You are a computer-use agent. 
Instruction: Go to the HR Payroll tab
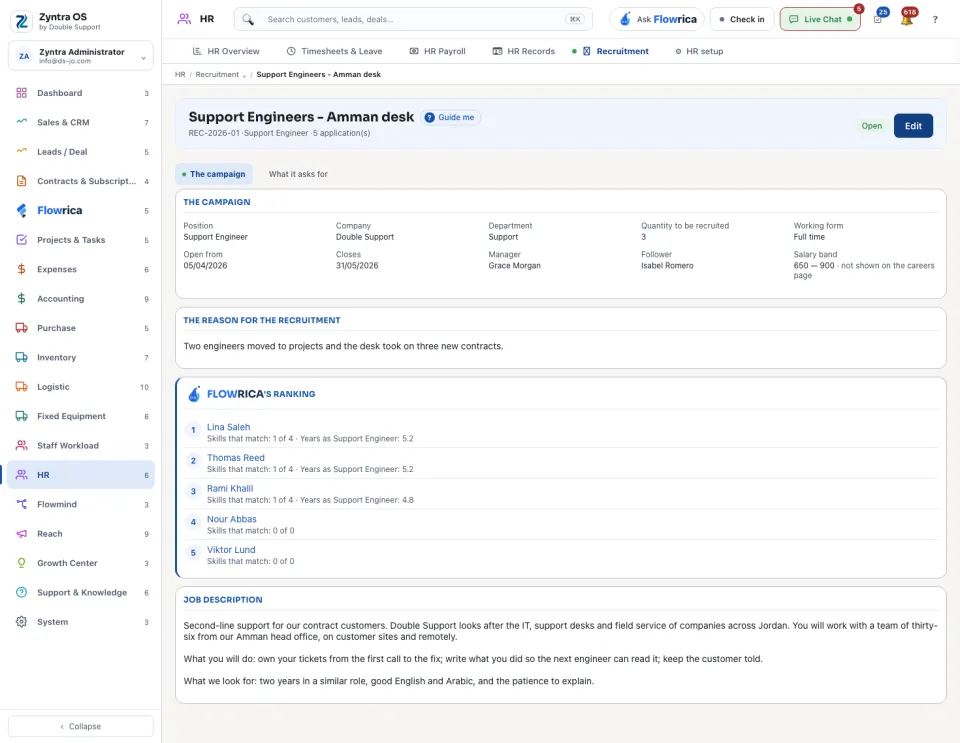pyautogui.click(x=437, y=51)
